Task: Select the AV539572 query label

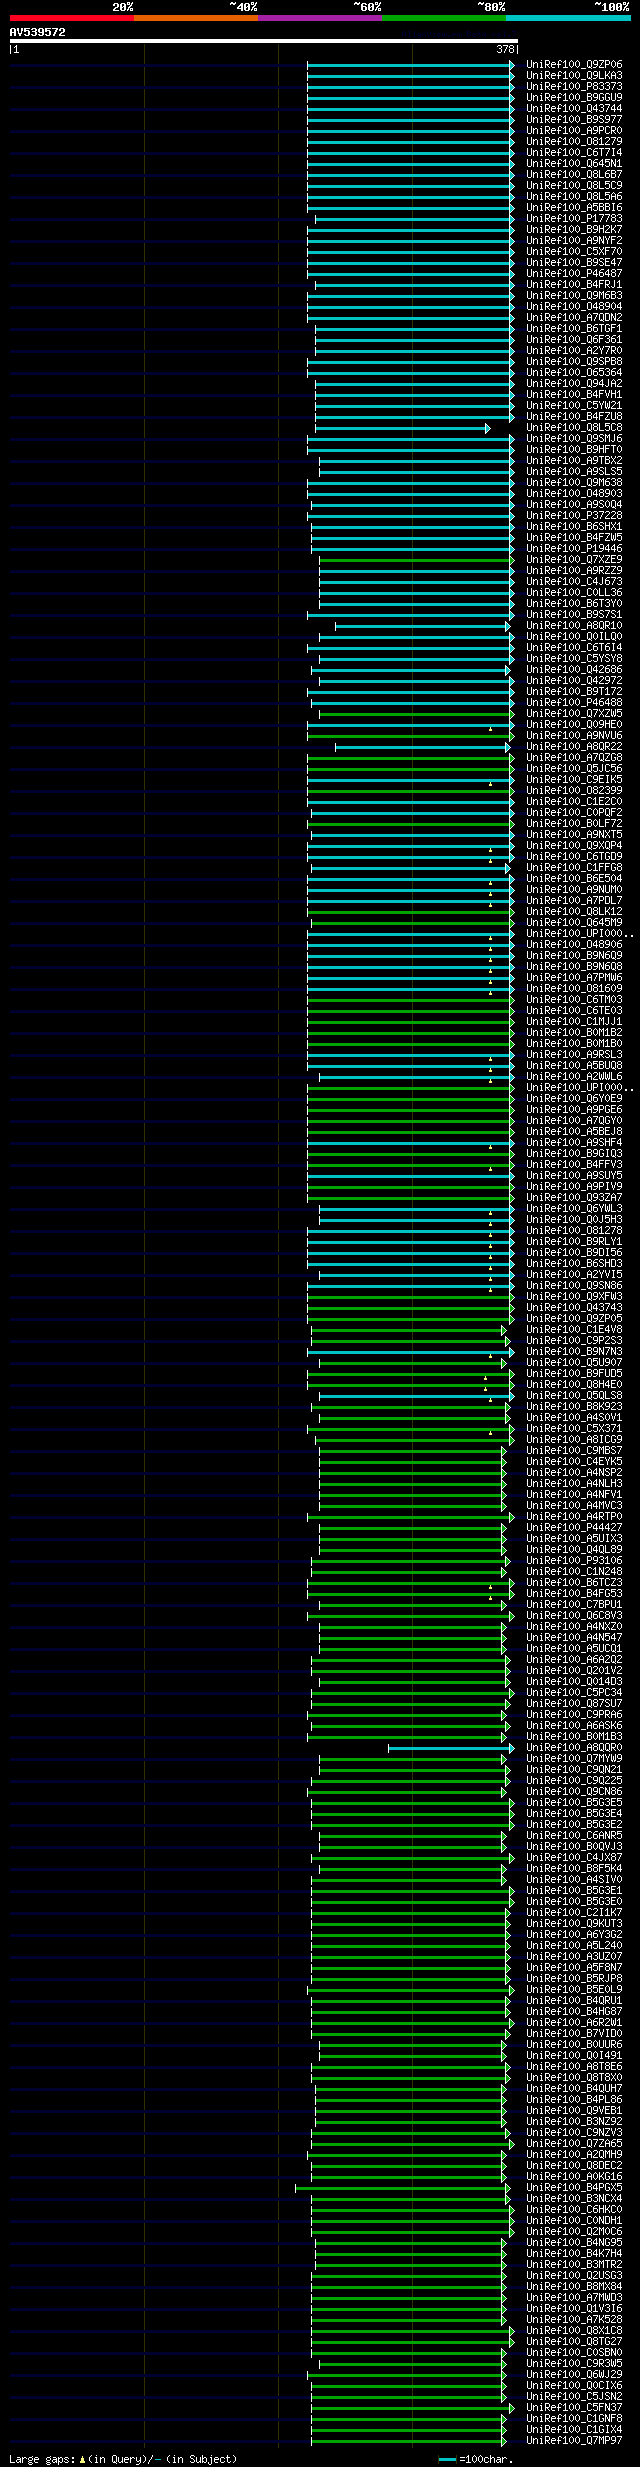Action: pyautogui.click(x=38, y=32)
